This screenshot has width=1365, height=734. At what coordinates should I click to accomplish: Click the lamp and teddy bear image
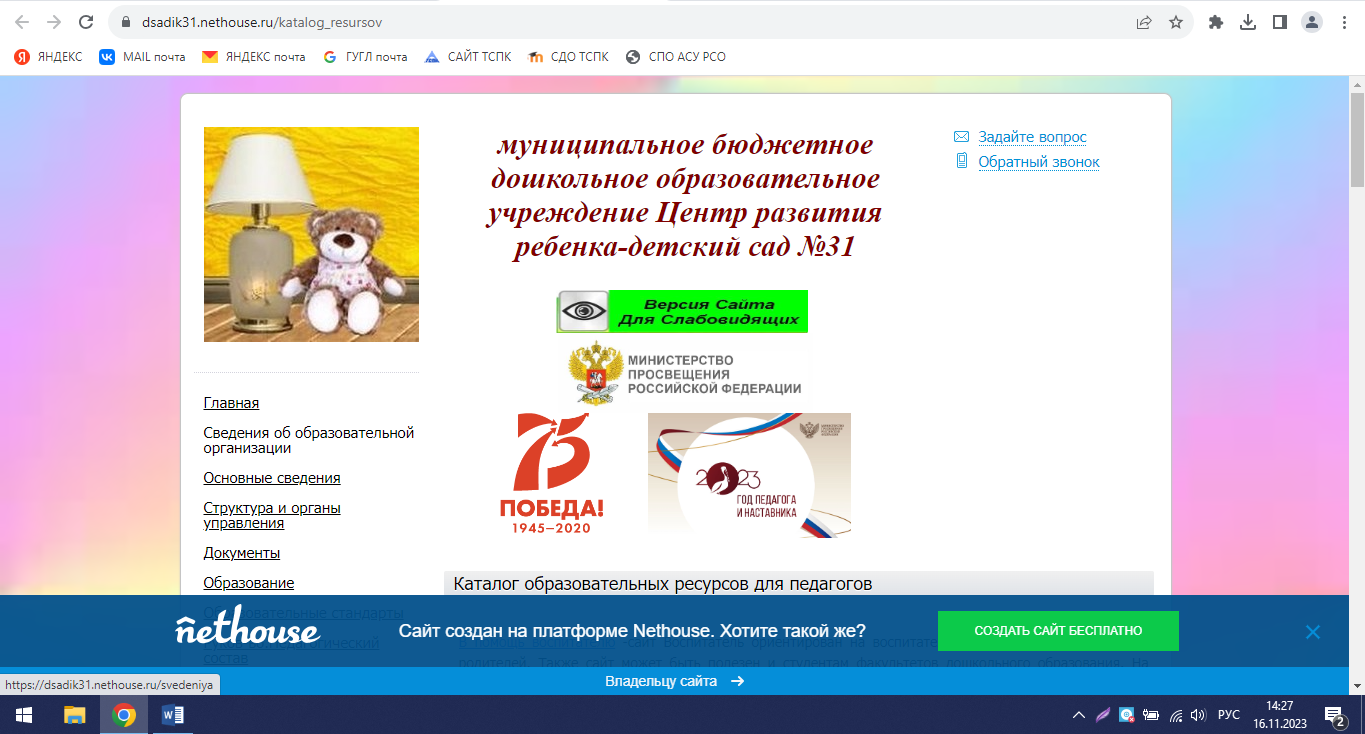311,234
